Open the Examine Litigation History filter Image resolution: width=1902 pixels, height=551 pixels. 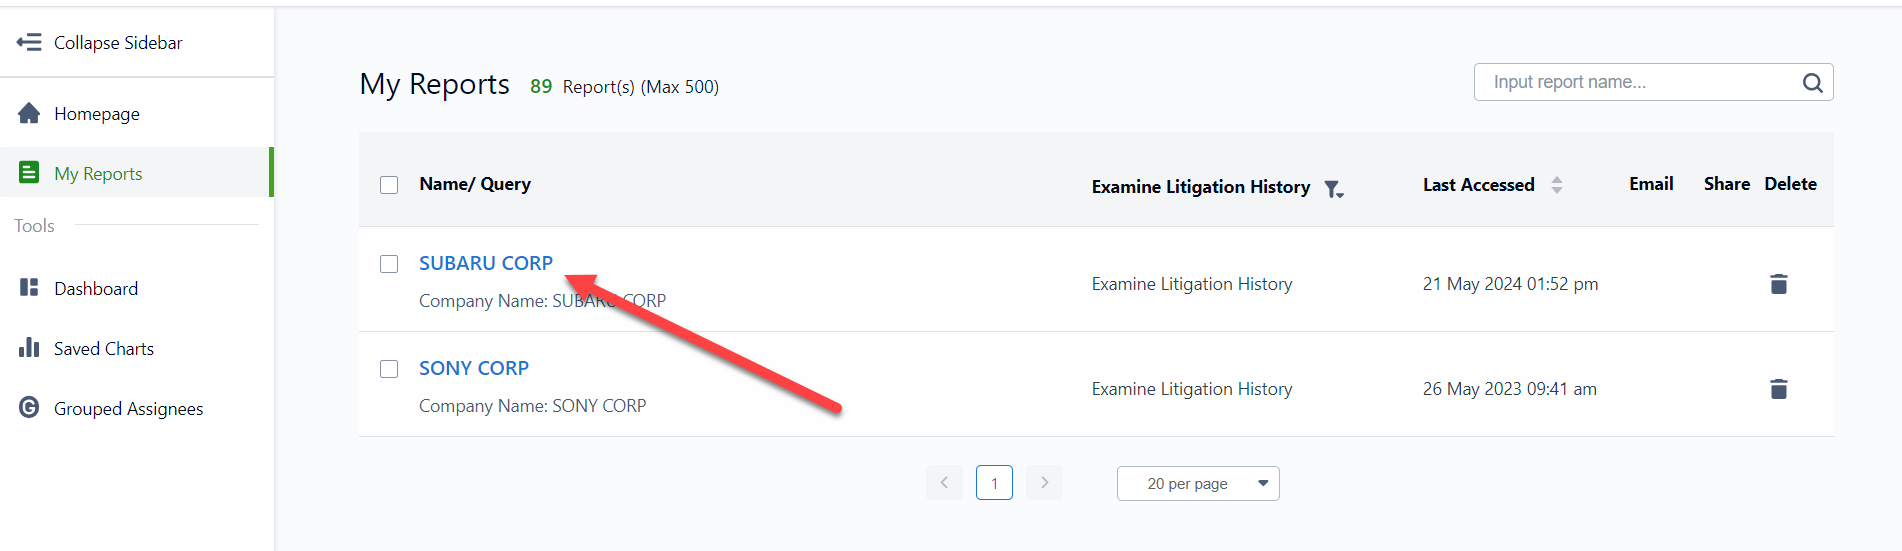tap(1334, 189)
